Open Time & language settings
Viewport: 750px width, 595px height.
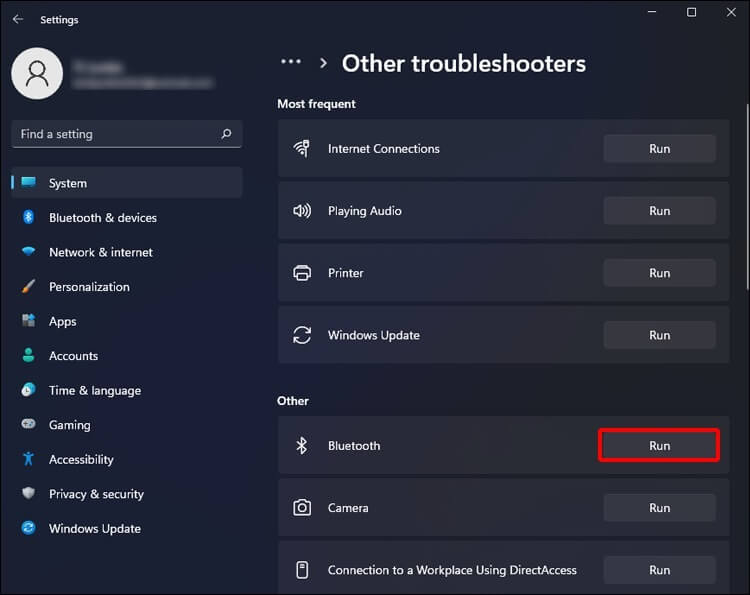click(127, 390)
